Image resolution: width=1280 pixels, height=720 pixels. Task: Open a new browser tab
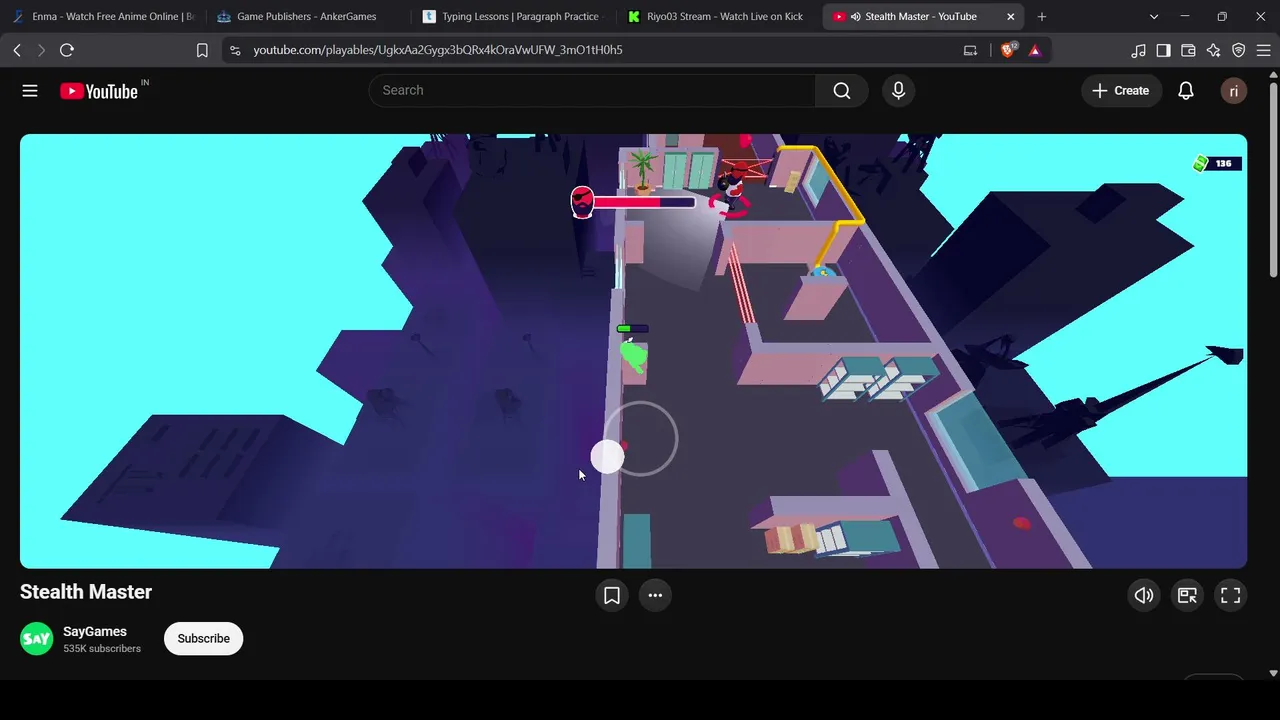pos(1042,17)
